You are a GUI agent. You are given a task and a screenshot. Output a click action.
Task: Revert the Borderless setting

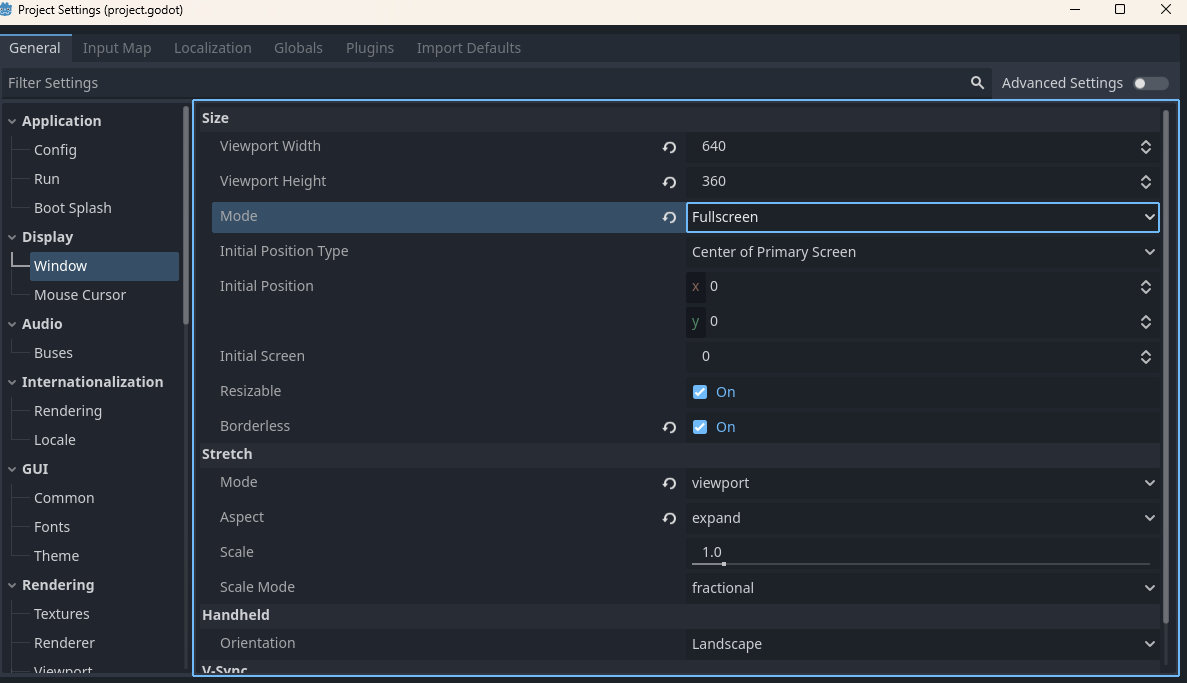pyautogui.click(x=669, y=427)
